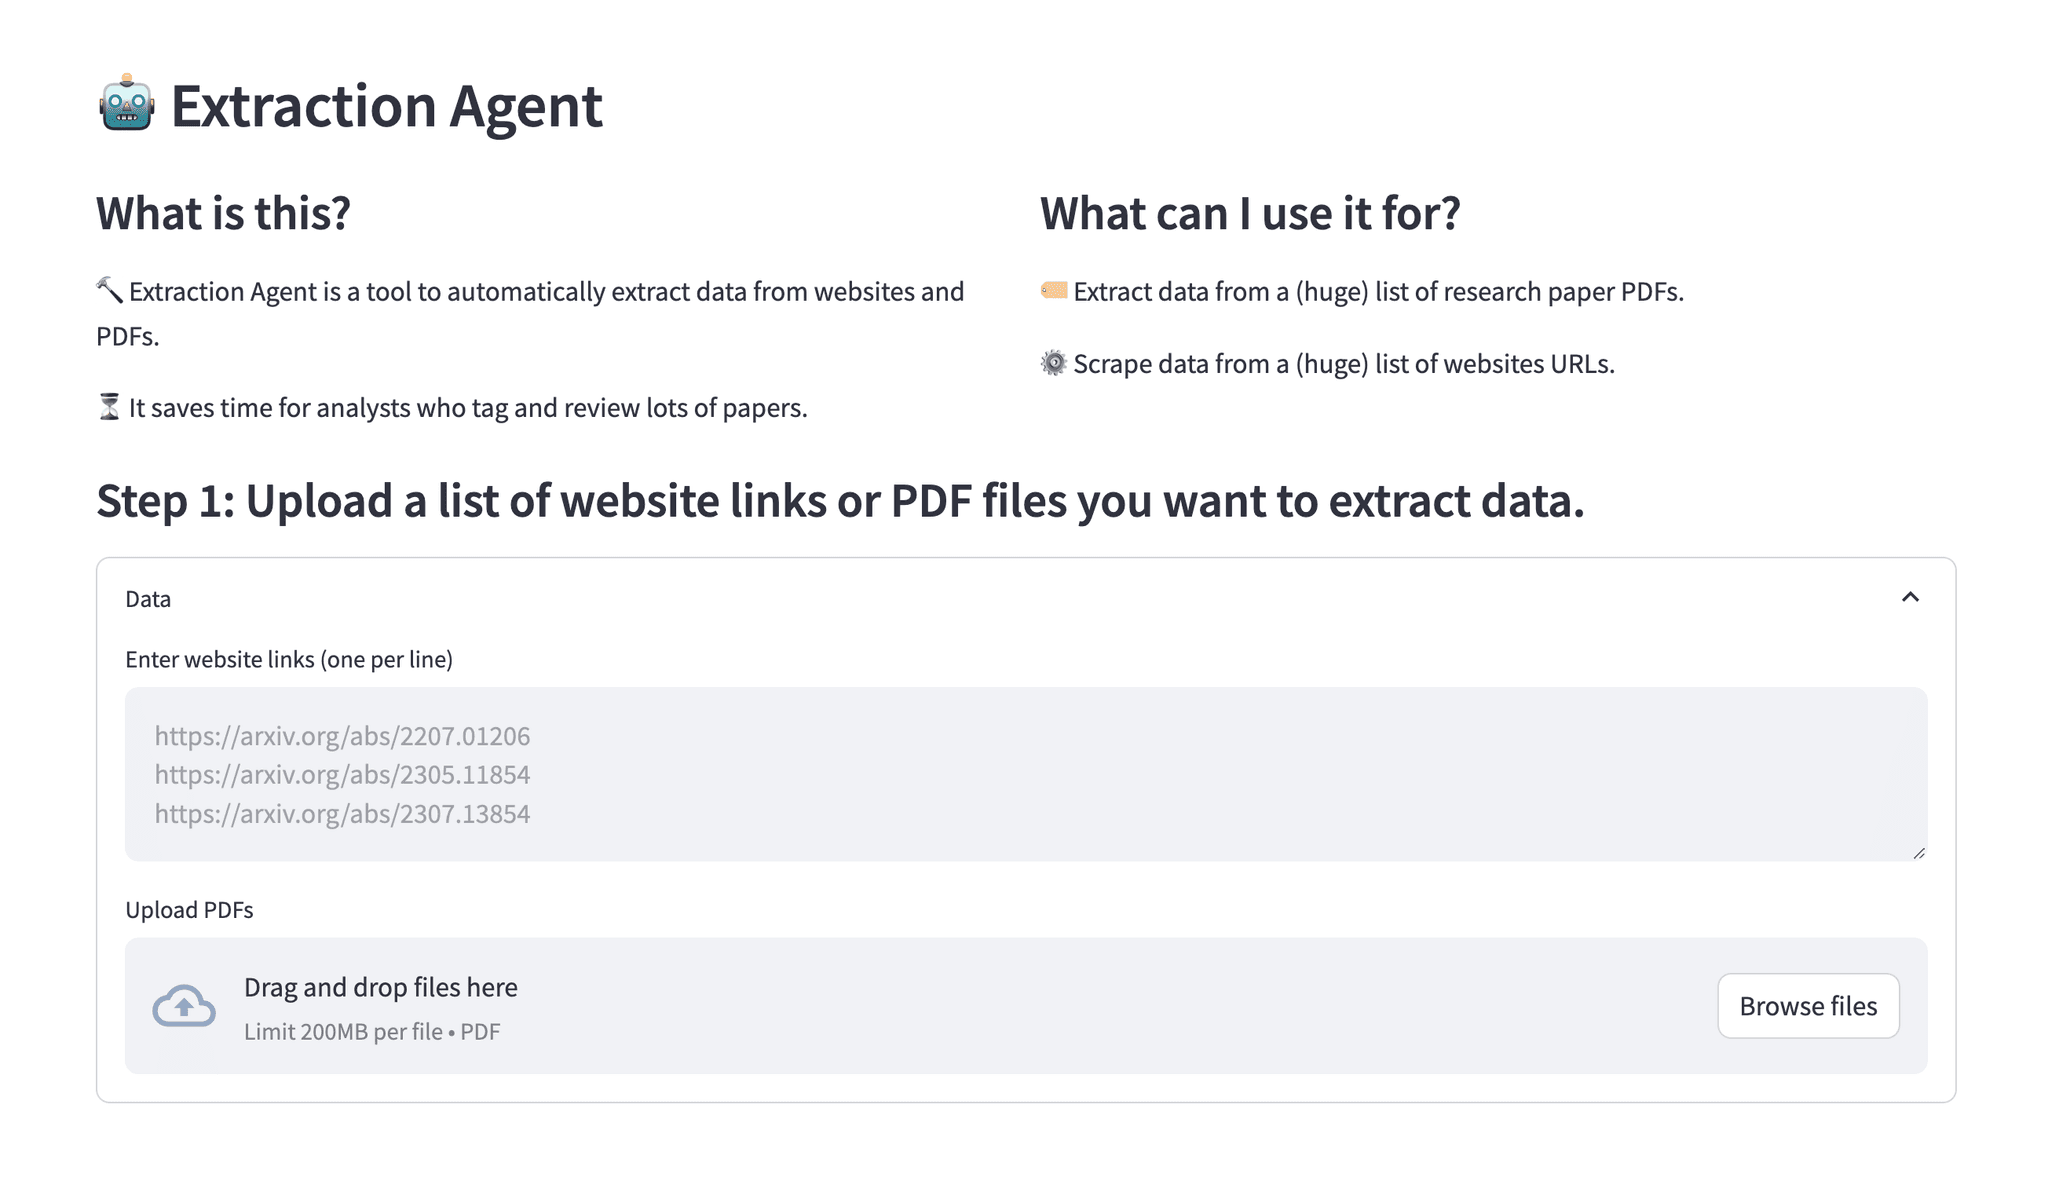Click the What can I use it for? heading

click(1250, 213)
